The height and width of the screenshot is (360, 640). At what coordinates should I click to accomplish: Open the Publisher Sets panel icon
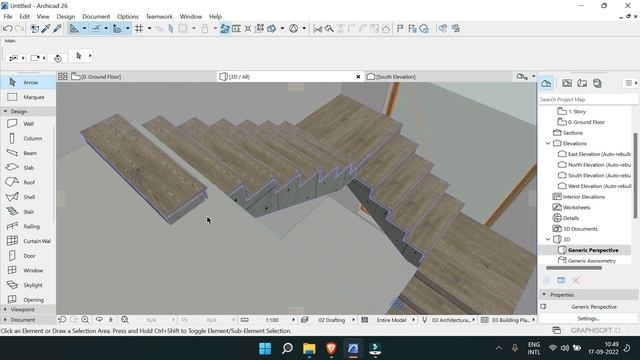pos(597,83)
